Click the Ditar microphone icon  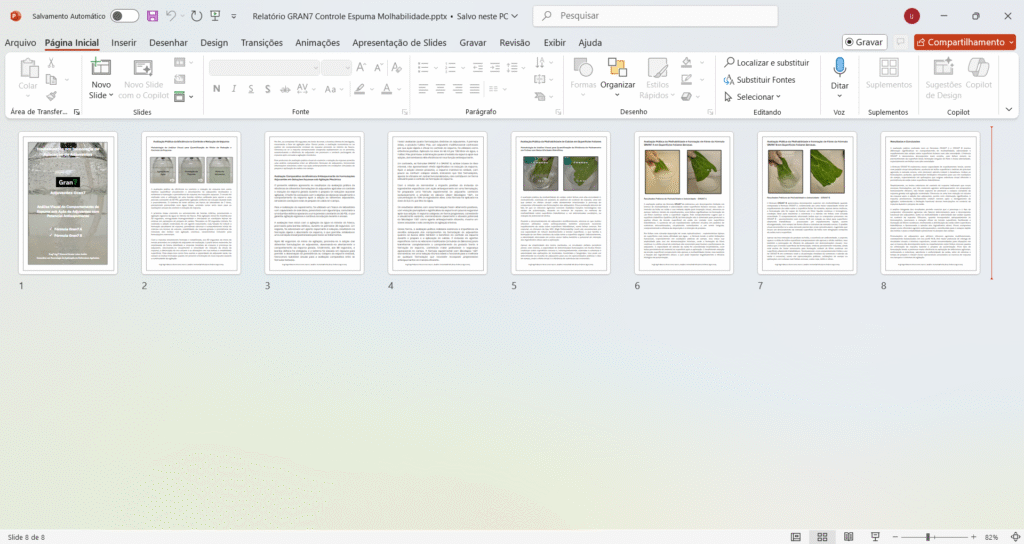point(839,67)
